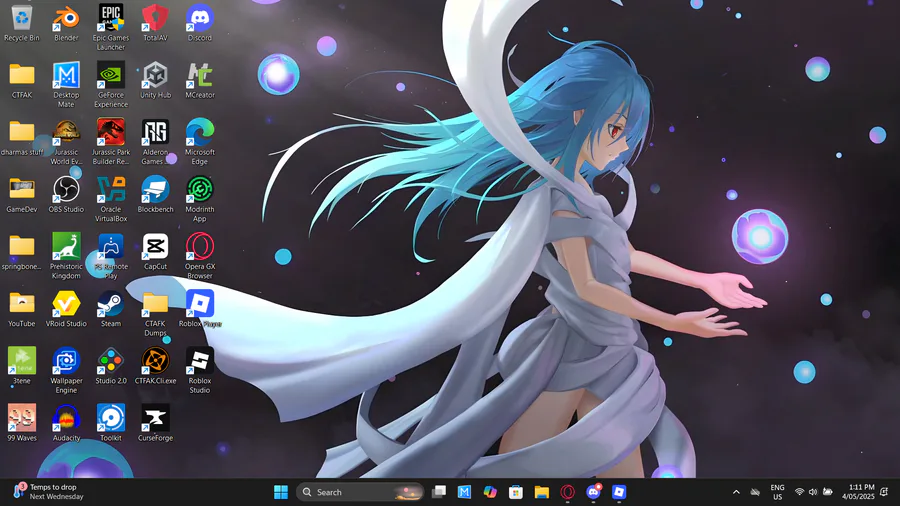The image size is (900, 506).
Task: Open Epic Games Launcher shortcut
Action: coord(111,28)
